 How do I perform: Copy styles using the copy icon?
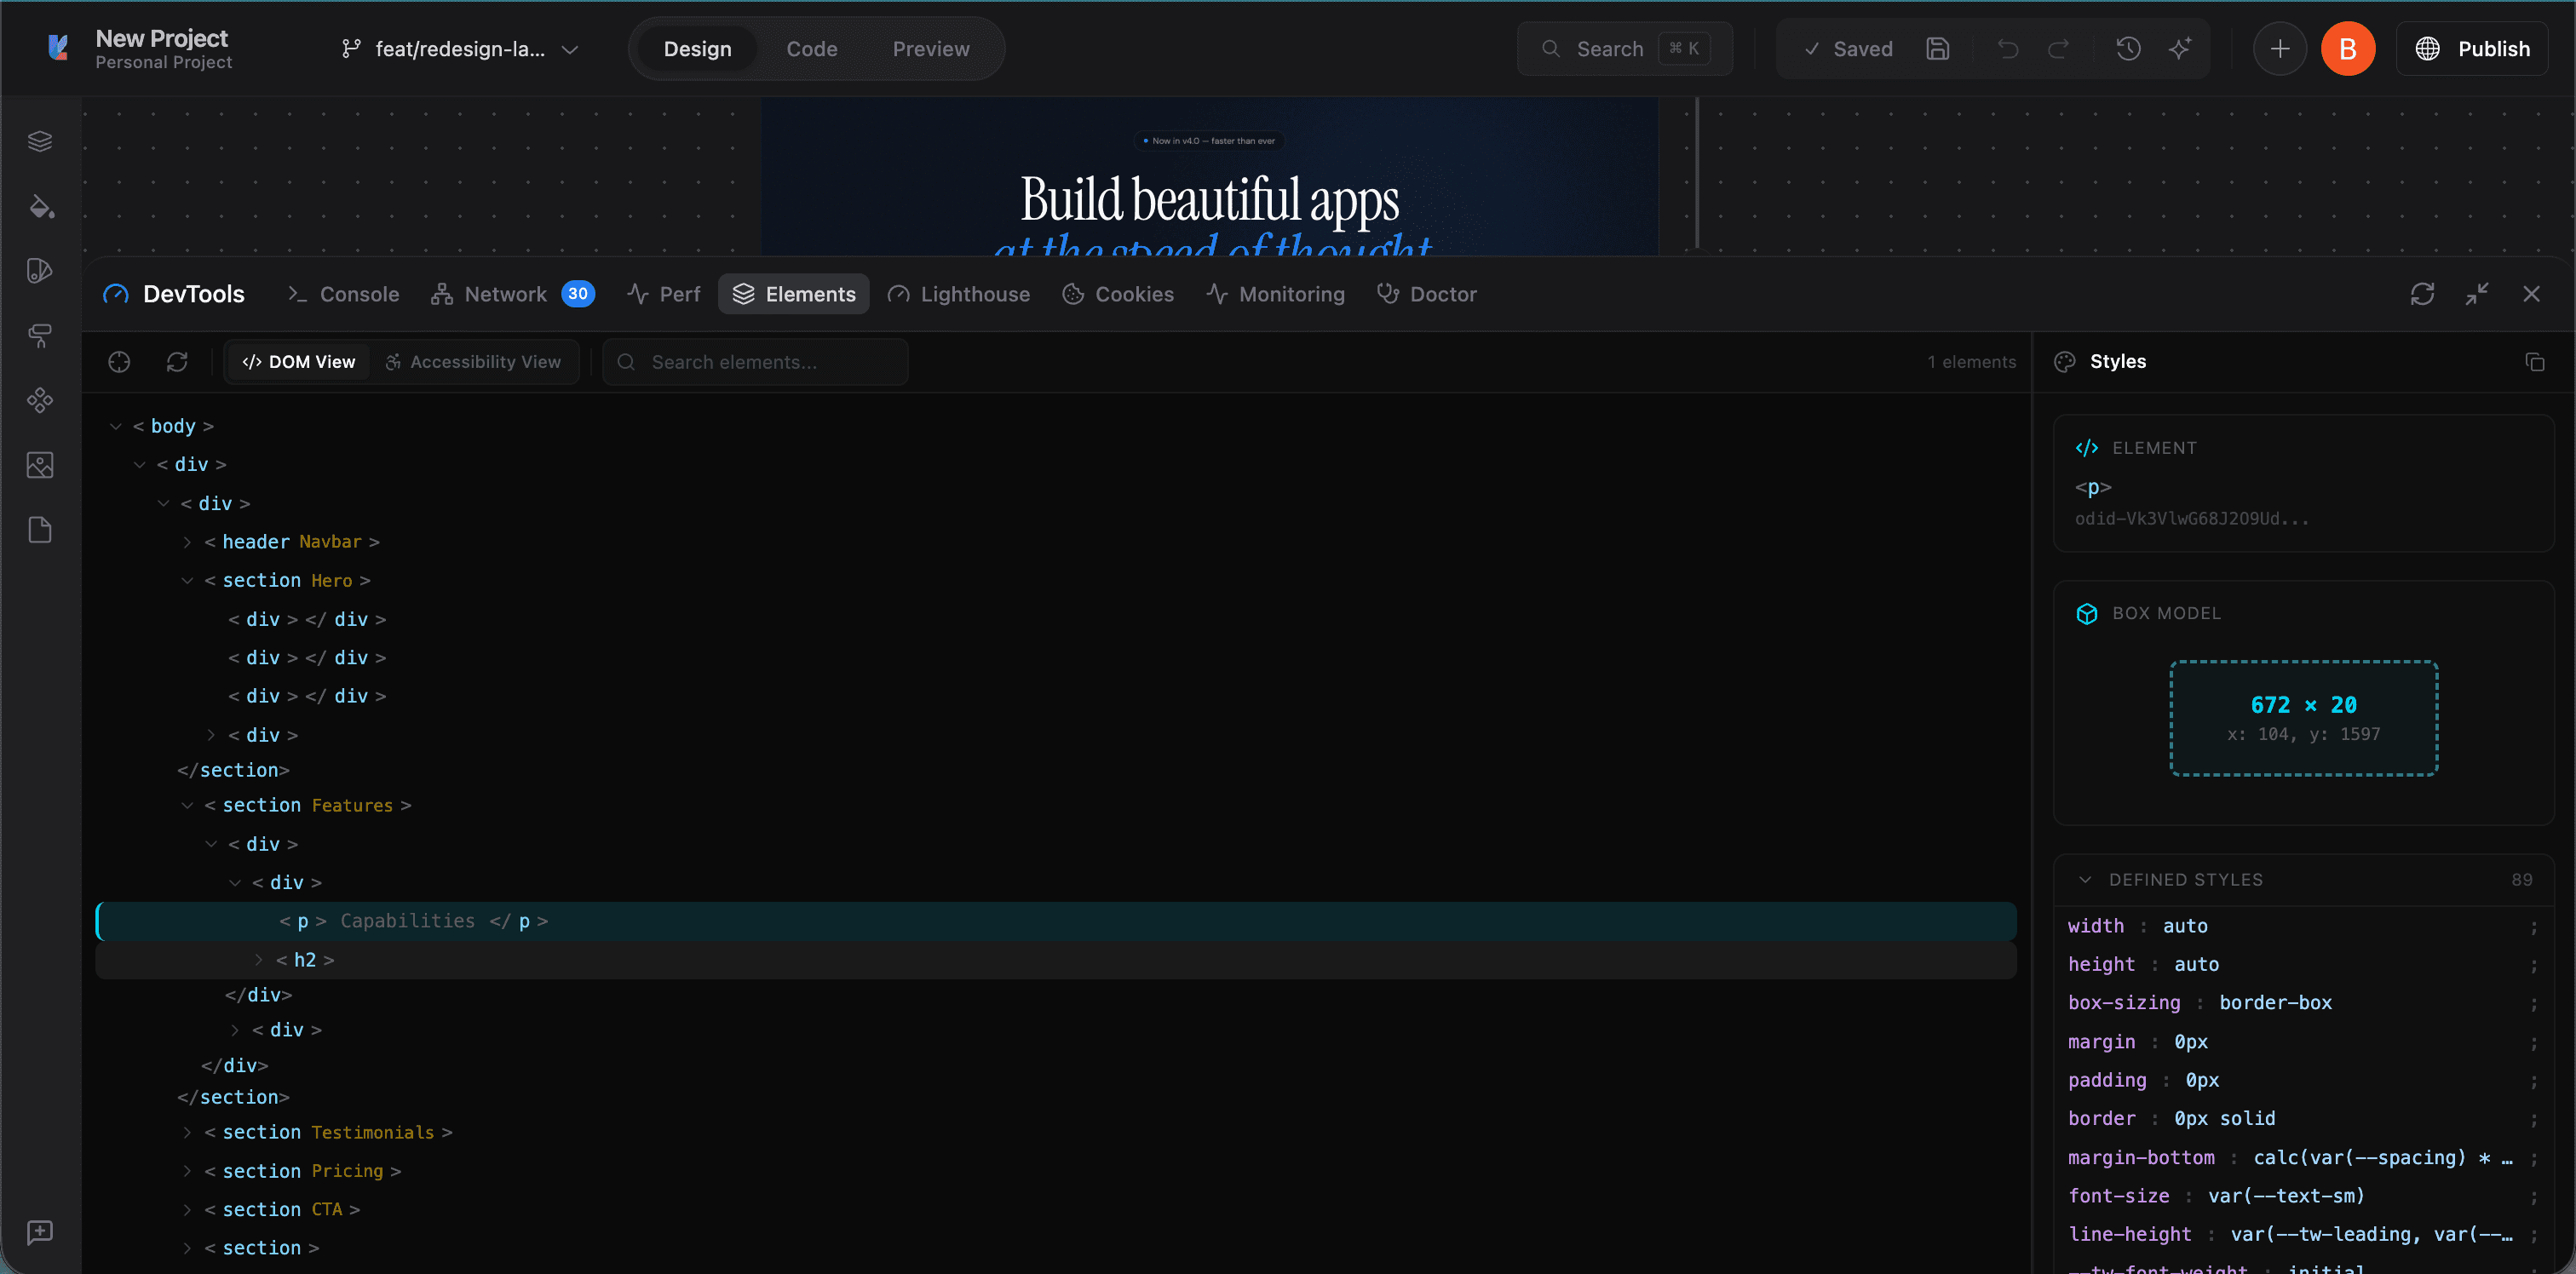pos(2534,362)
